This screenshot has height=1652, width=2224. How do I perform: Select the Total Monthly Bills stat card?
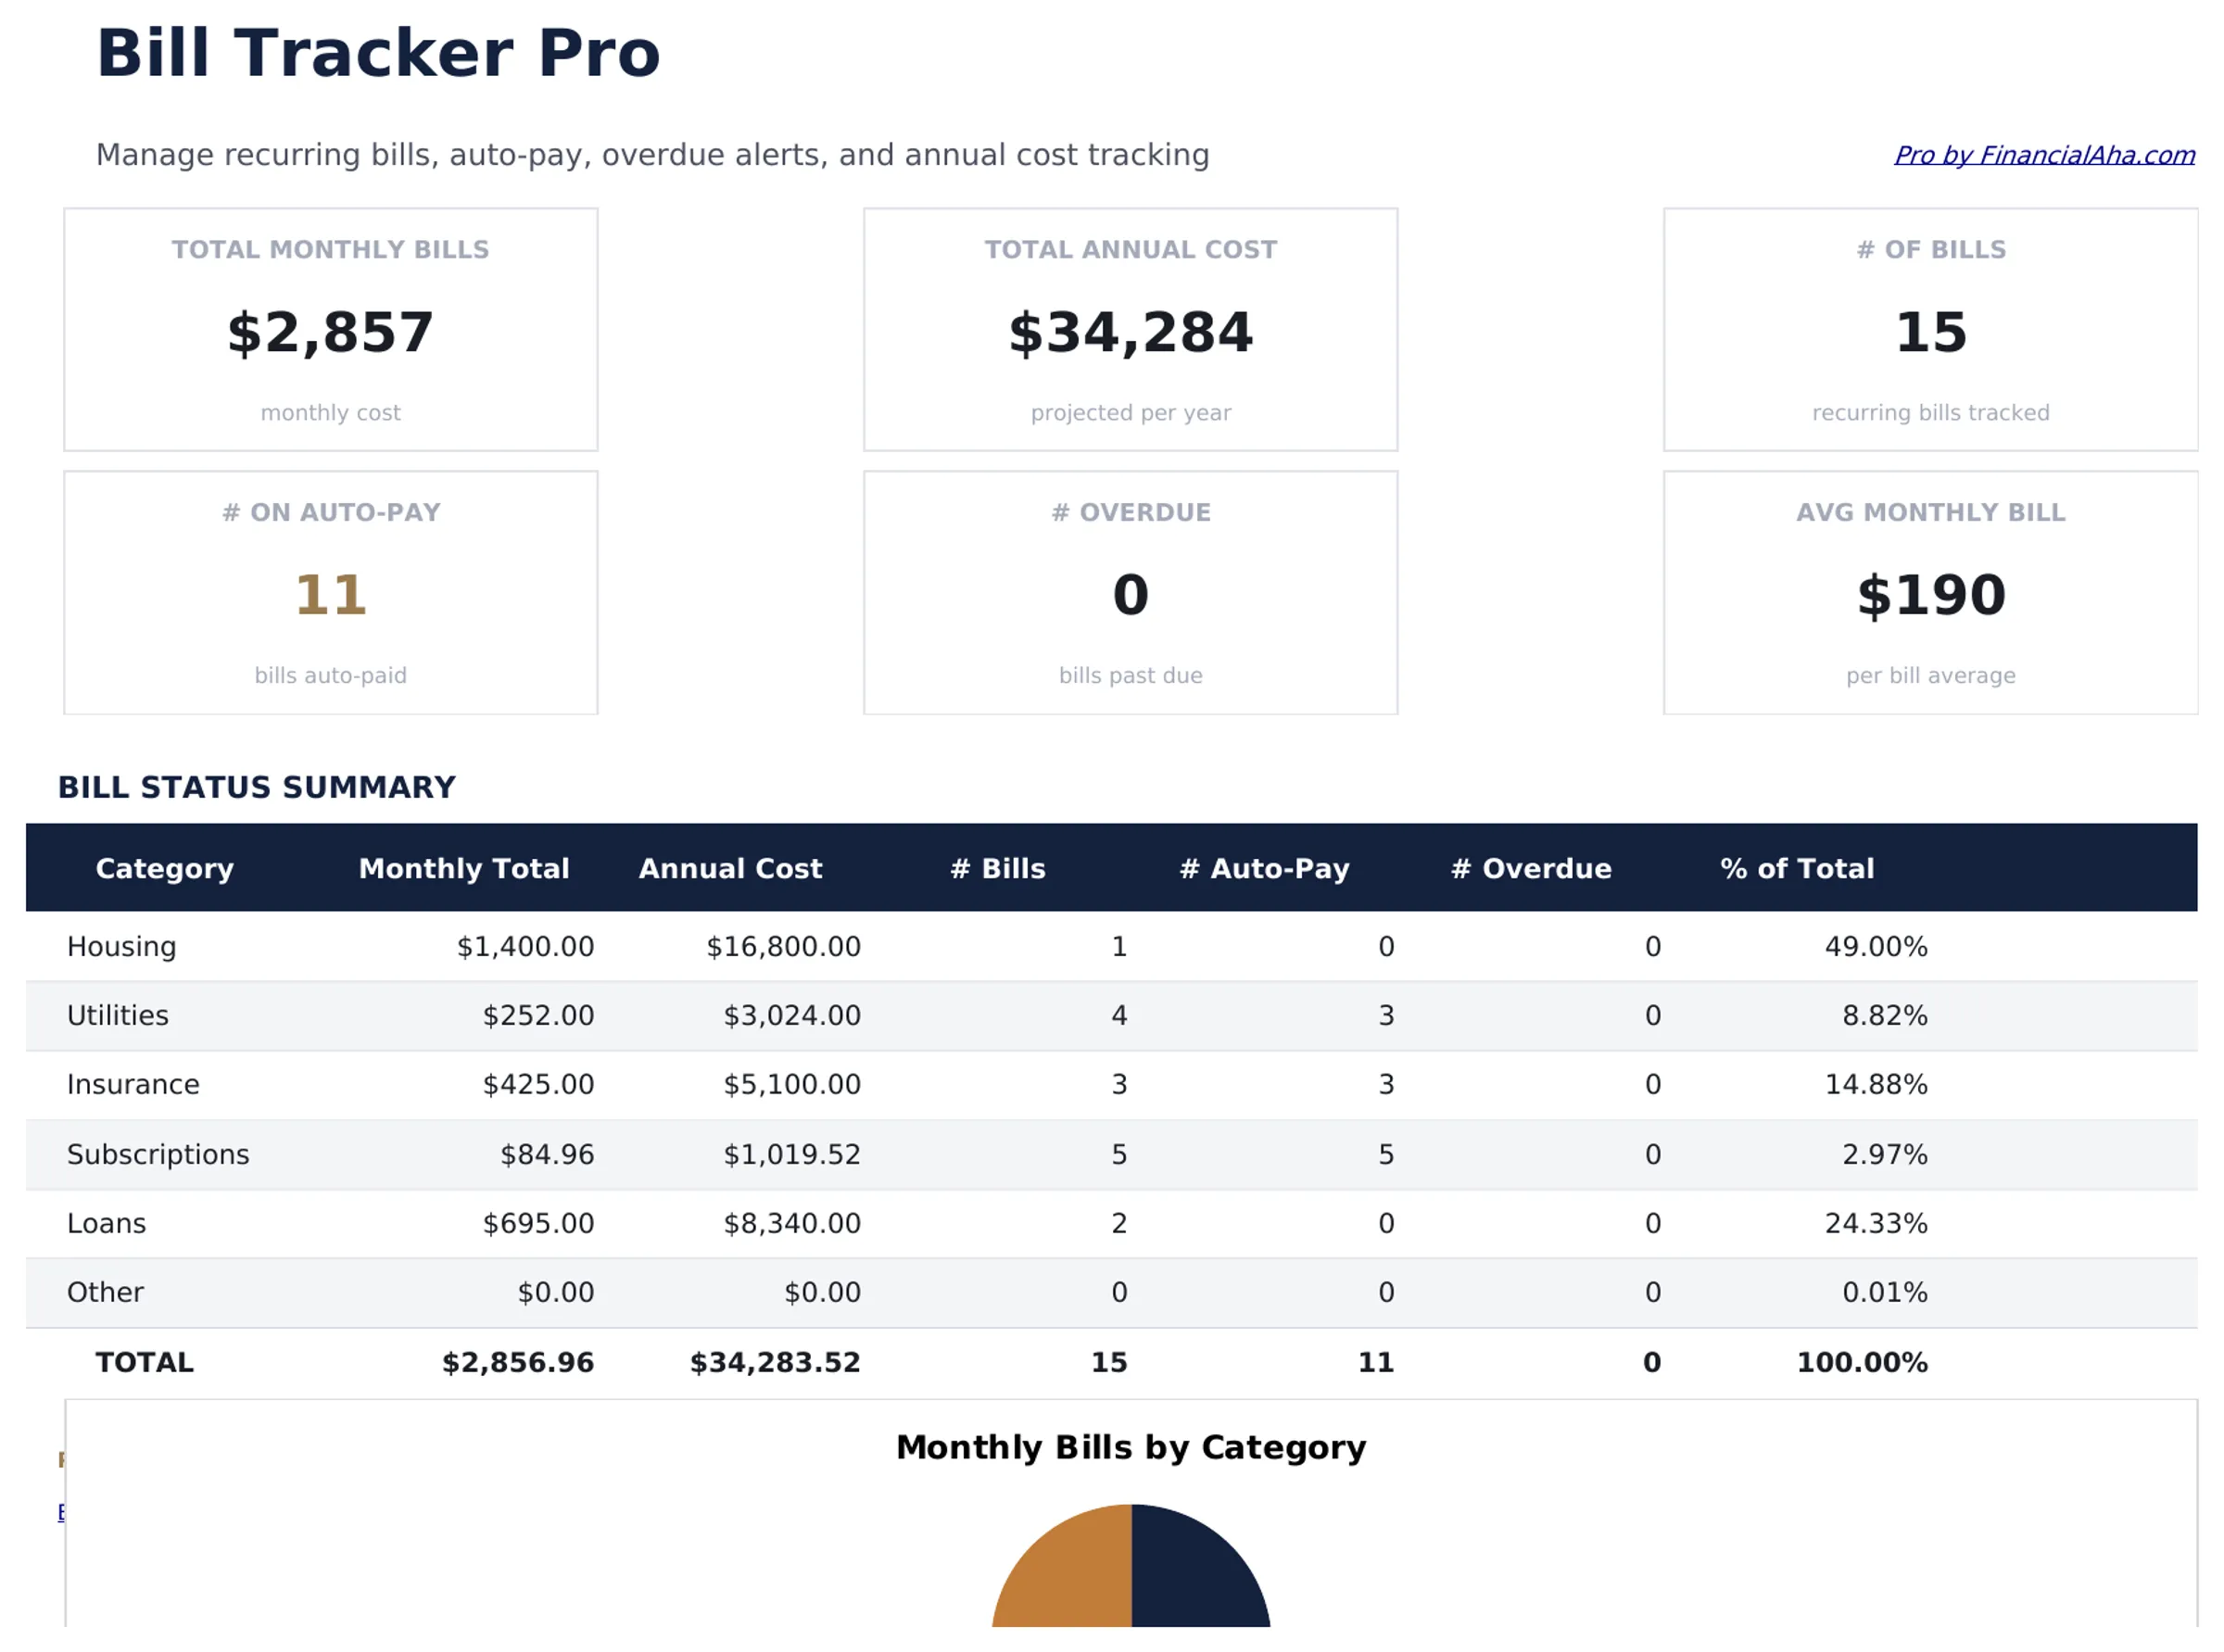(x=330, y=330)
